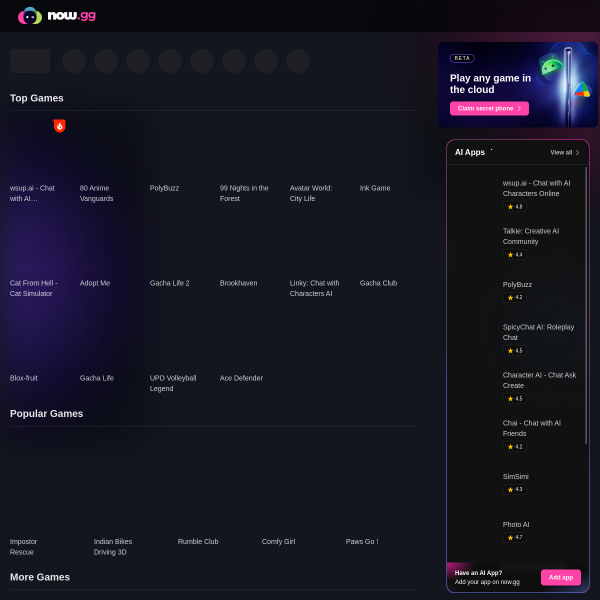Click the Android robot icon in banner
Image resolution: width=600 pixels, height=600 pixels.
550,68
